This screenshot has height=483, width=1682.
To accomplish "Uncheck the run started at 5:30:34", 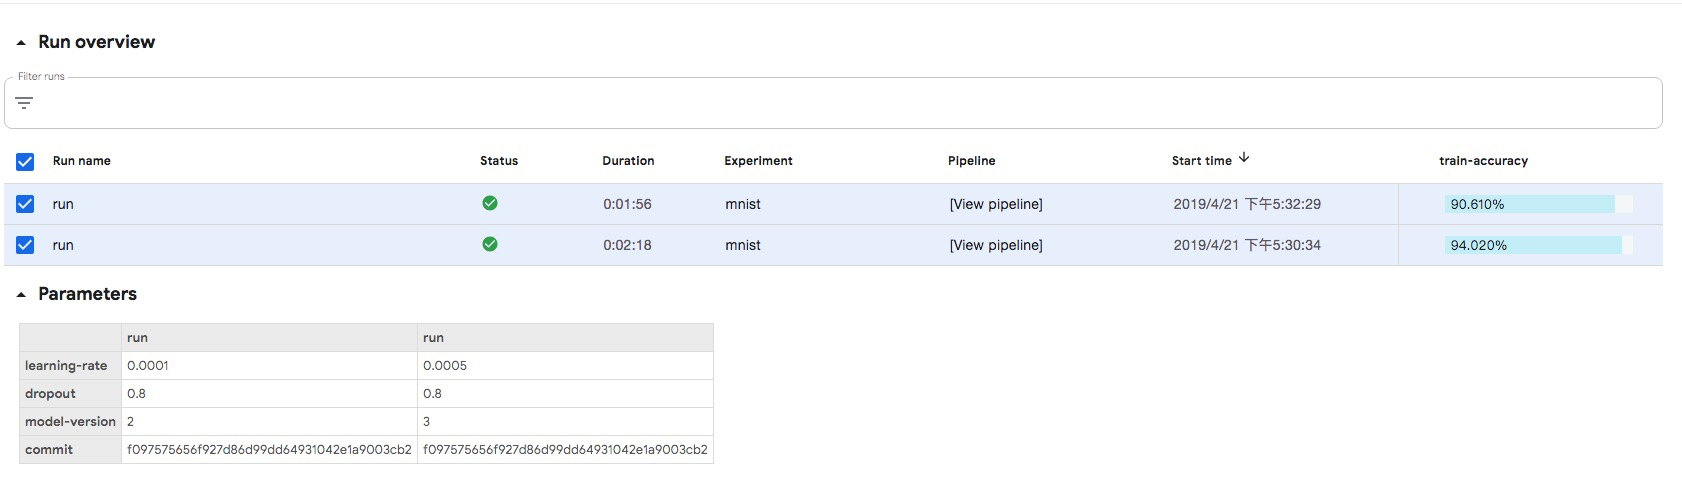I will point(25,245).
